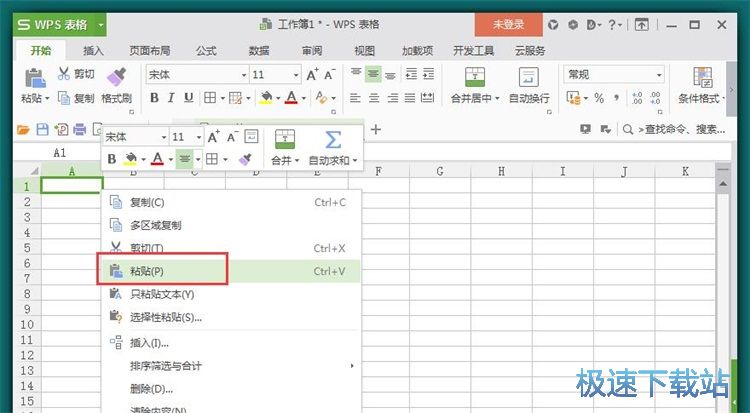Click the 未登录 login button

(508, 24)
